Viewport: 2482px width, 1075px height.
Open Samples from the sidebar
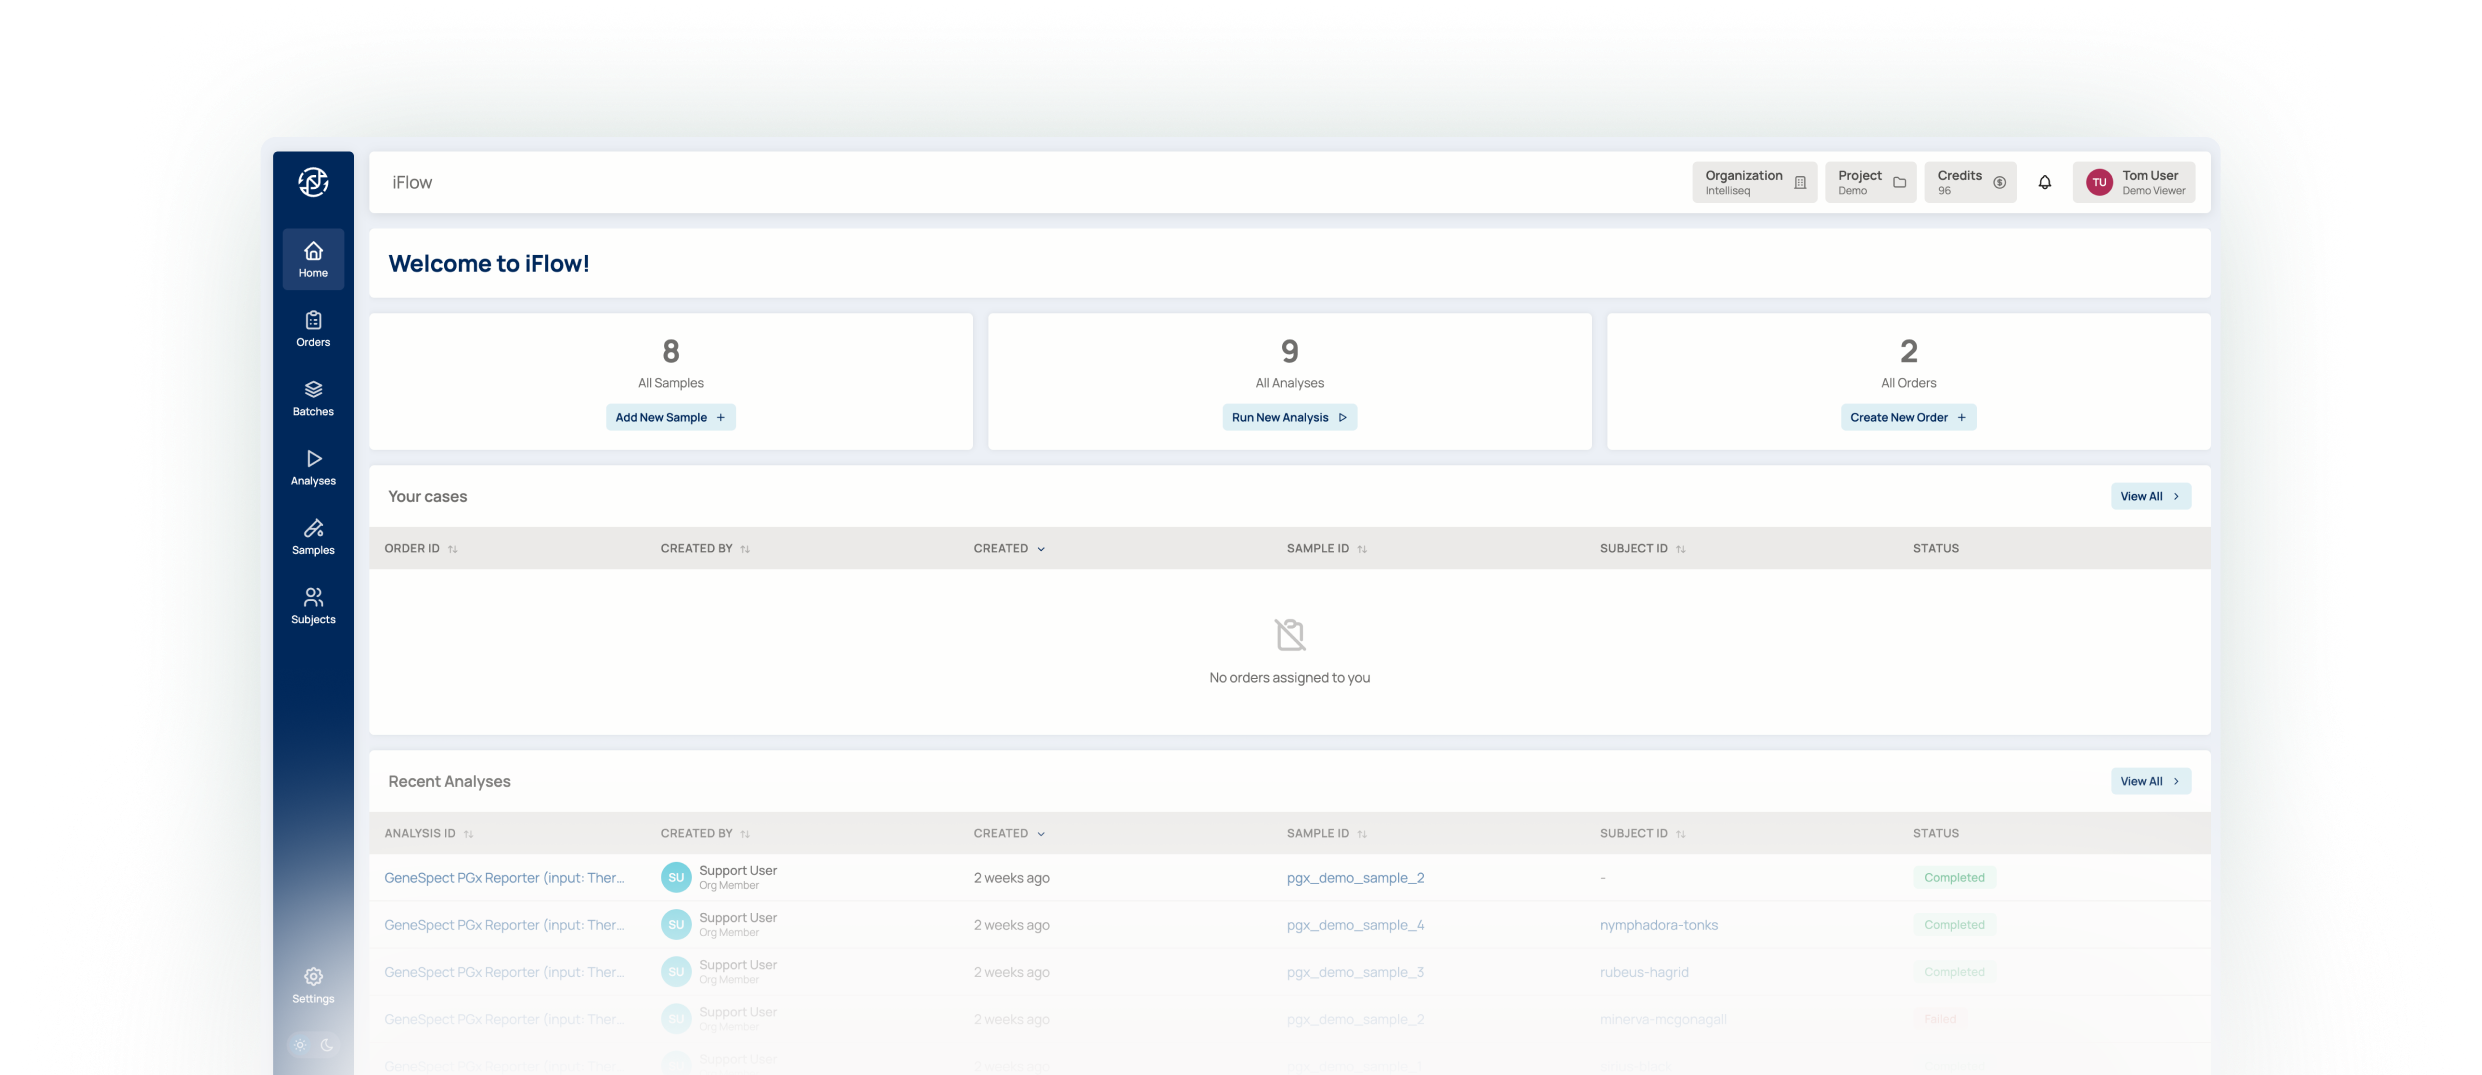(313, 537)
